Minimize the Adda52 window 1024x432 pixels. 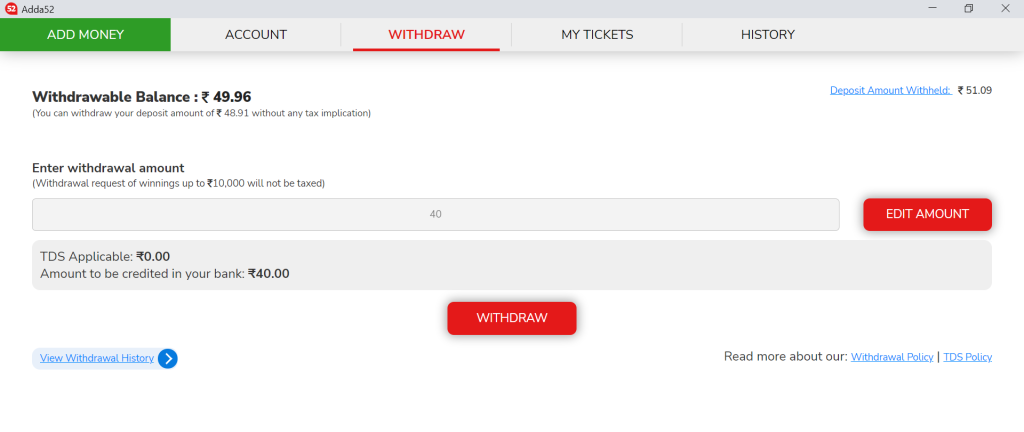(x=932, y=8)
